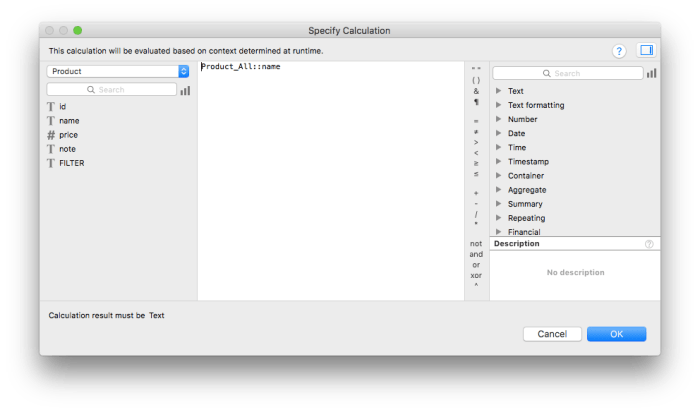This screenshot has height=412, width=700.
Task: Expand the Text formatting function category
Action: pos(536,105)
